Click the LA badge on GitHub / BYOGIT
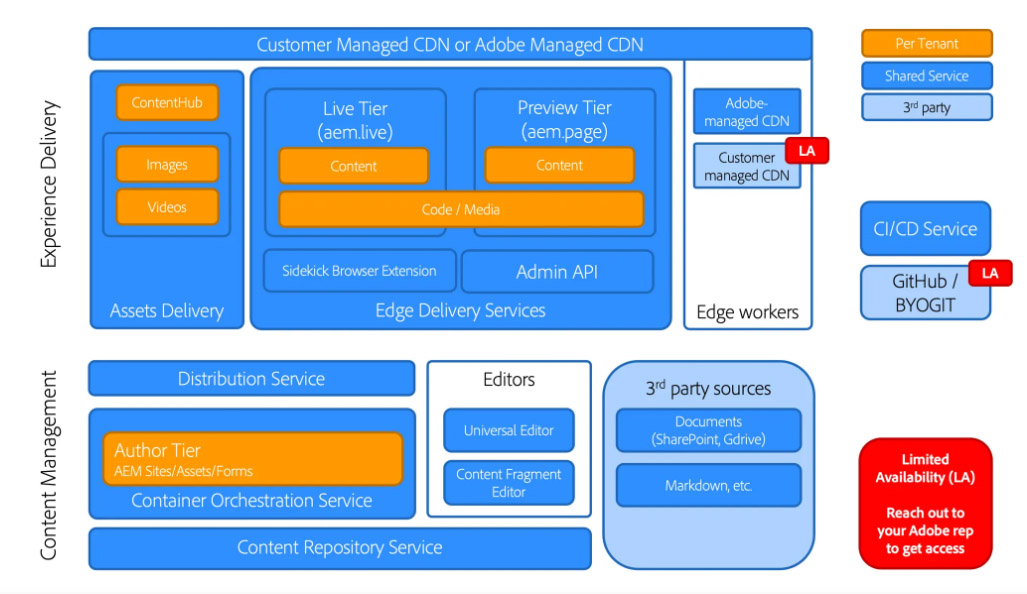The height and width of the screenshot is (594, 1027). [990, 272]
